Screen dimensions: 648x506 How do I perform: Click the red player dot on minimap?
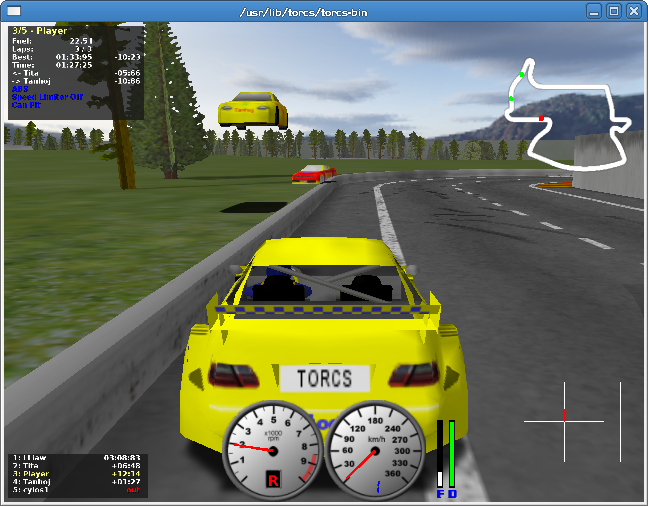pyautogui.click(x=541, y=119)
